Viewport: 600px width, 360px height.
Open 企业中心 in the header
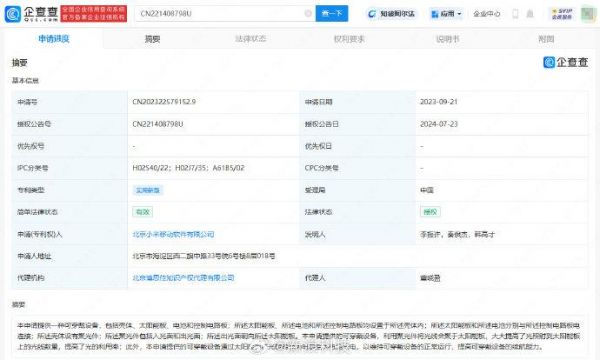click(487, 14)
